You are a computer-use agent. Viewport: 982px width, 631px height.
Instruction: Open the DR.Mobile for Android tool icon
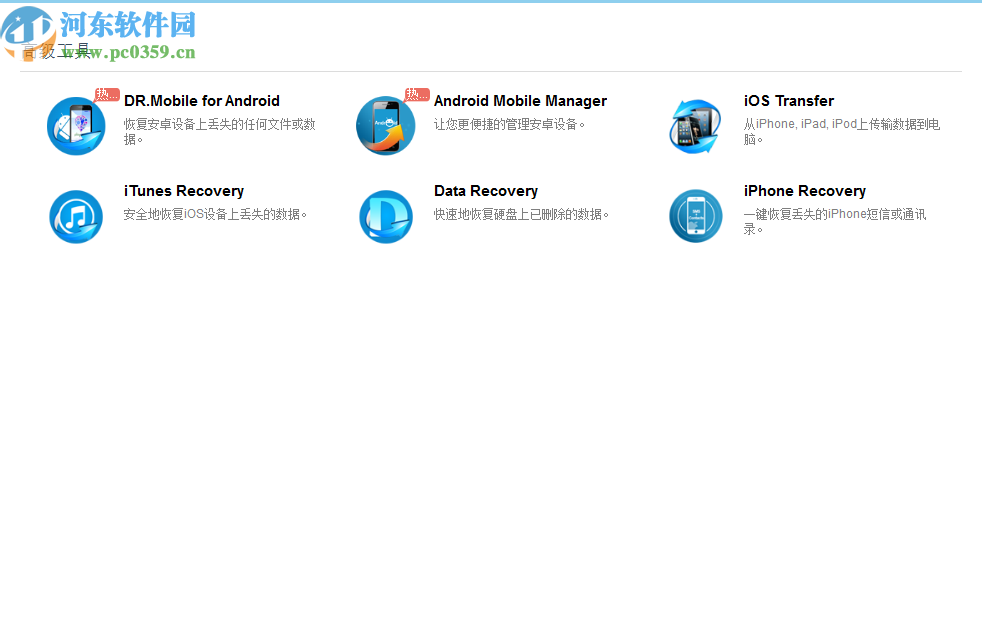(x=76, y=125)
